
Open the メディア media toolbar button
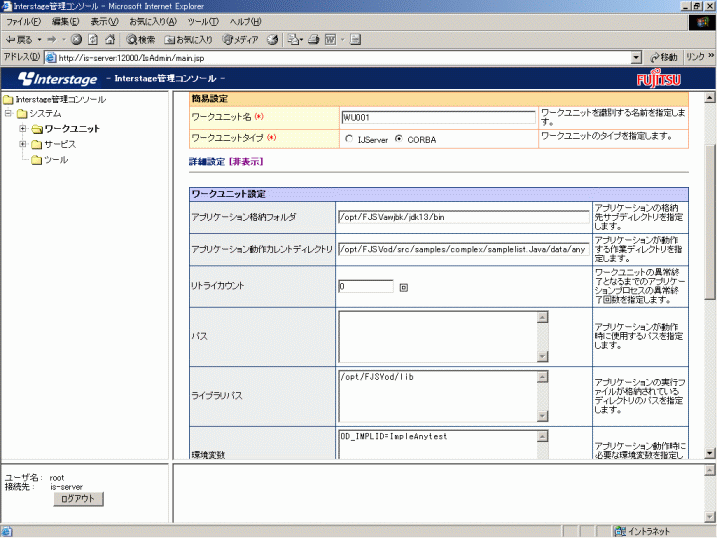pyautogui.click(x=241, y=40)
